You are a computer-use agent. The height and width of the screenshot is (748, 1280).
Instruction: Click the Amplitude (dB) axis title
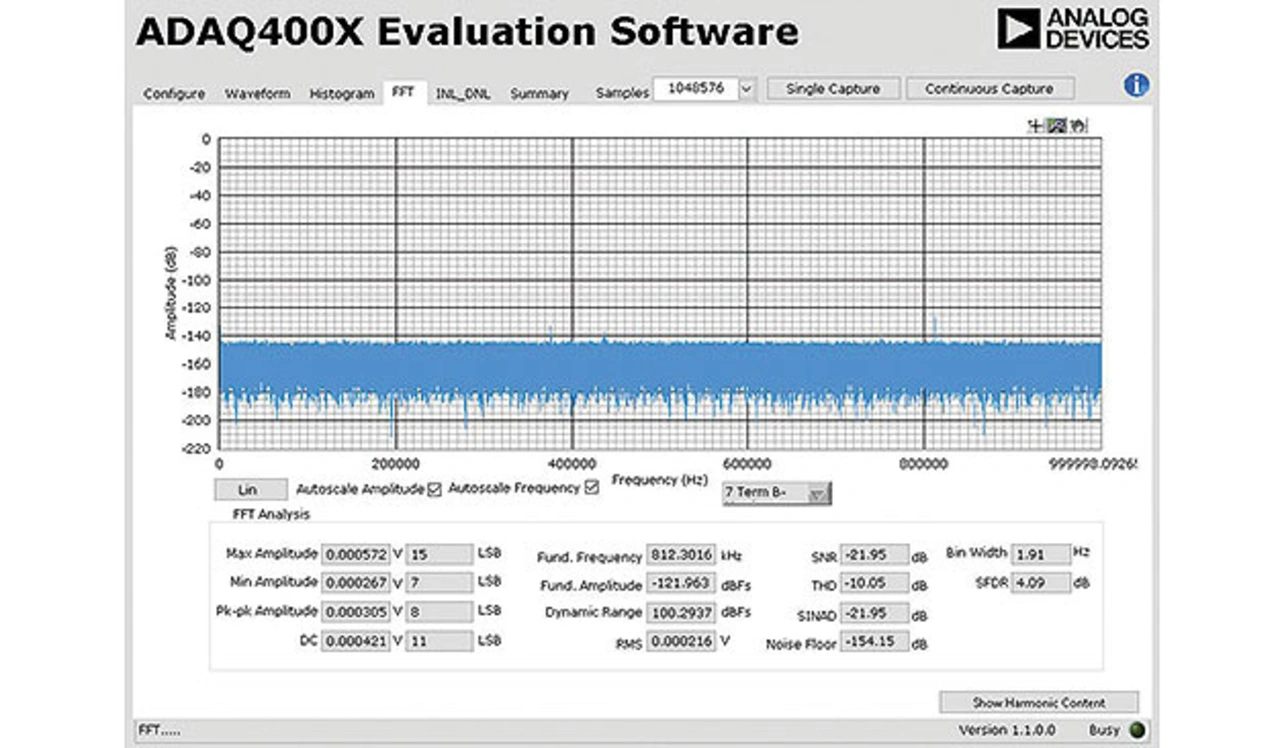172,294
